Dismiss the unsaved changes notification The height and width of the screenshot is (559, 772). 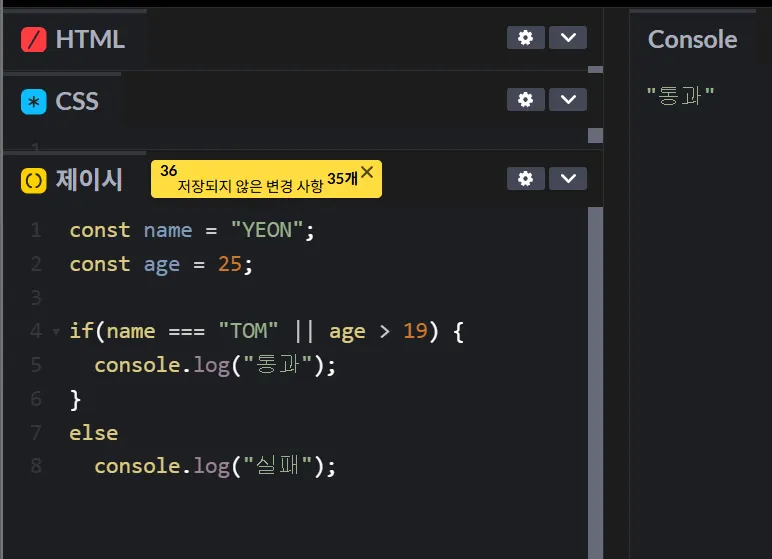click(x=367, y=172)
